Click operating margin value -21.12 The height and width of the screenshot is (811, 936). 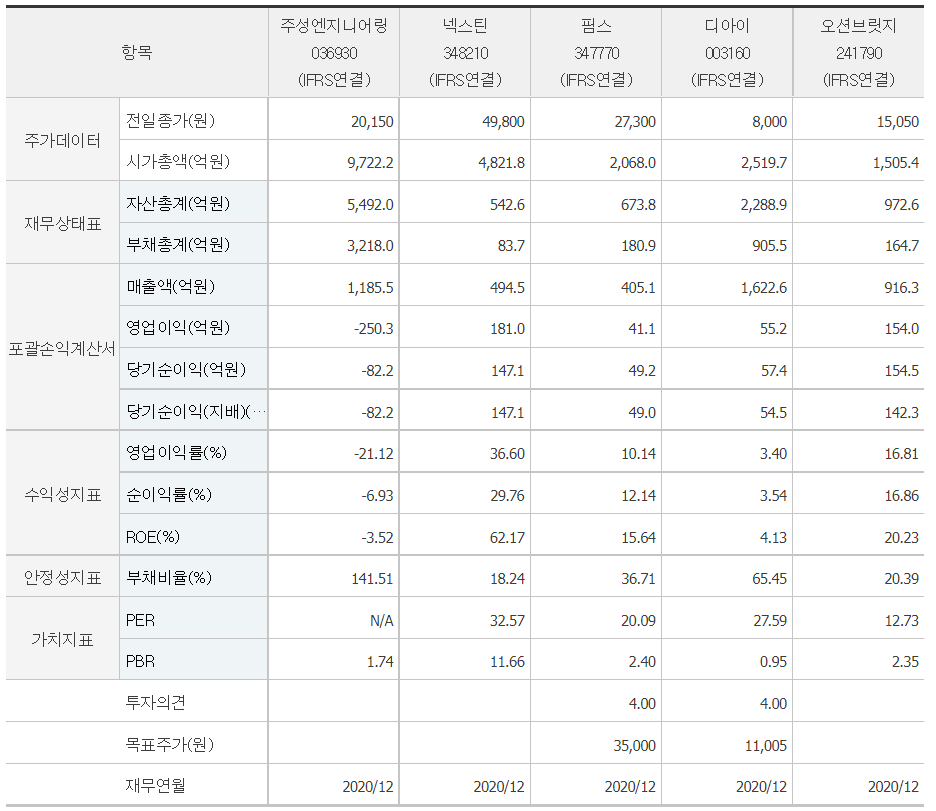373,454
